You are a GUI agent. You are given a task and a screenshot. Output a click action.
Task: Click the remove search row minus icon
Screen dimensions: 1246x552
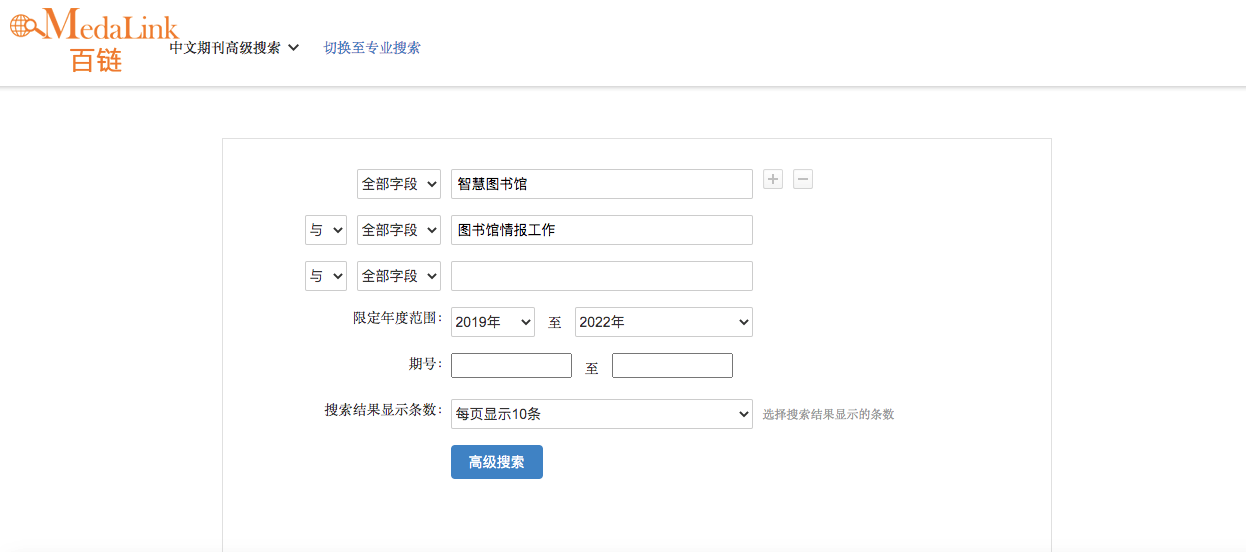(x=803, y=179)
